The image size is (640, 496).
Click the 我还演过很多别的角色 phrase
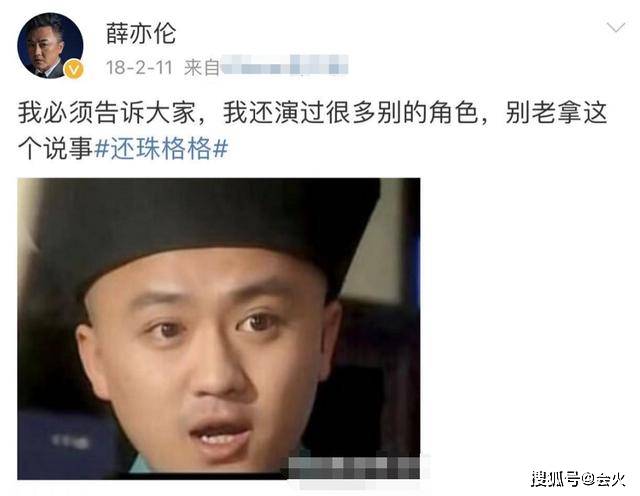pyautogui.click(x=350, y=112)
